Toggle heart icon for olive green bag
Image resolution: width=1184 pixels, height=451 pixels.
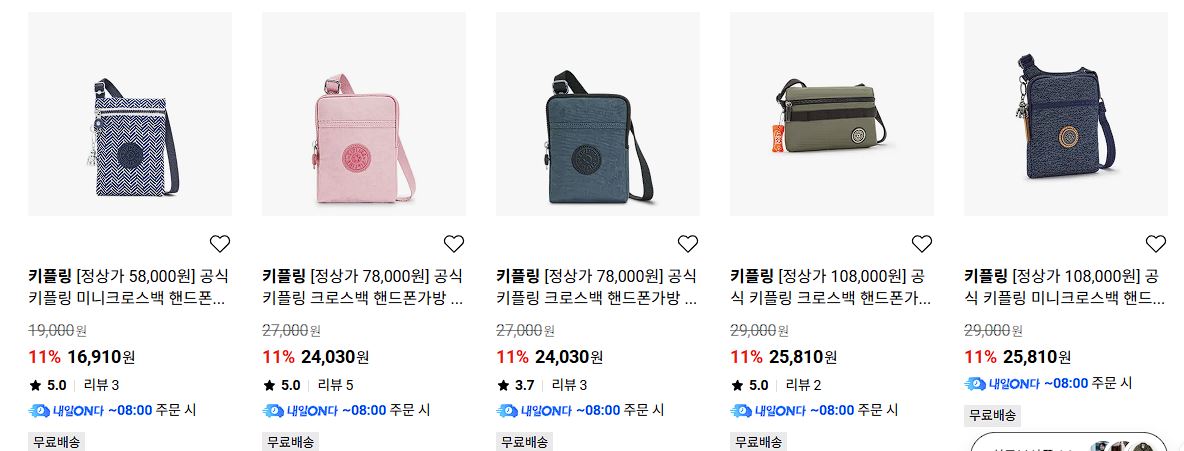pyautogui.click(x=922, y=243)
